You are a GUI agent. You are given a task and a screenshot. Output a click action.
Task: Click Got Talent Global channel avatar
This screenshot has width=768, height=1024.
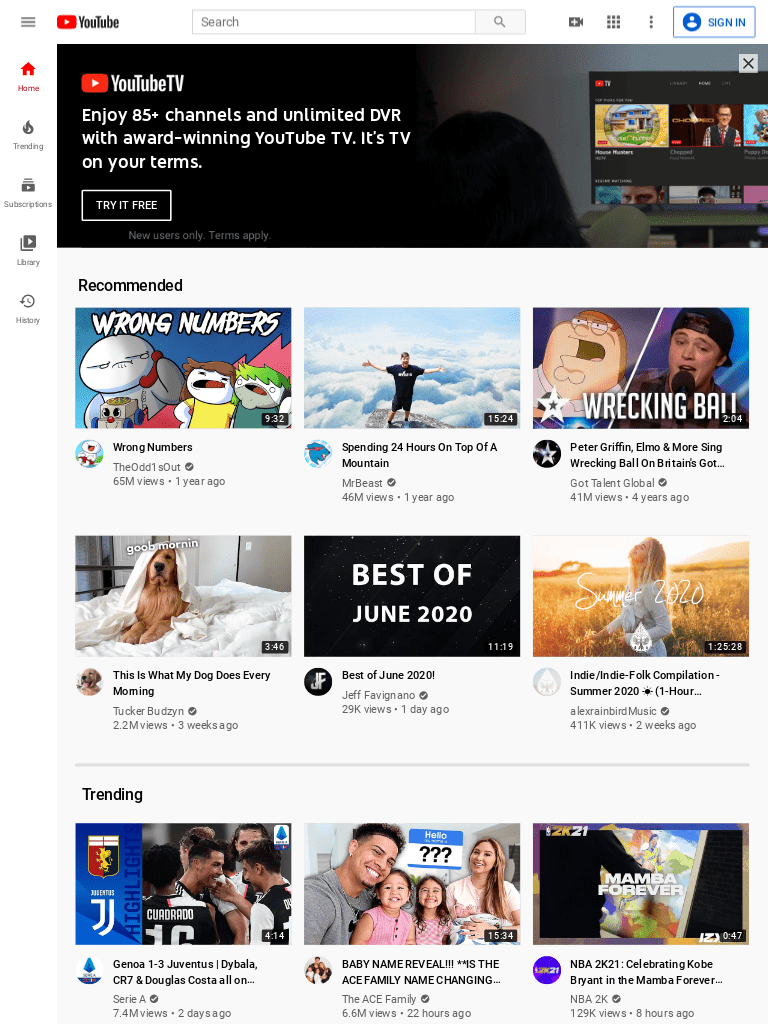tap(547, 453)
